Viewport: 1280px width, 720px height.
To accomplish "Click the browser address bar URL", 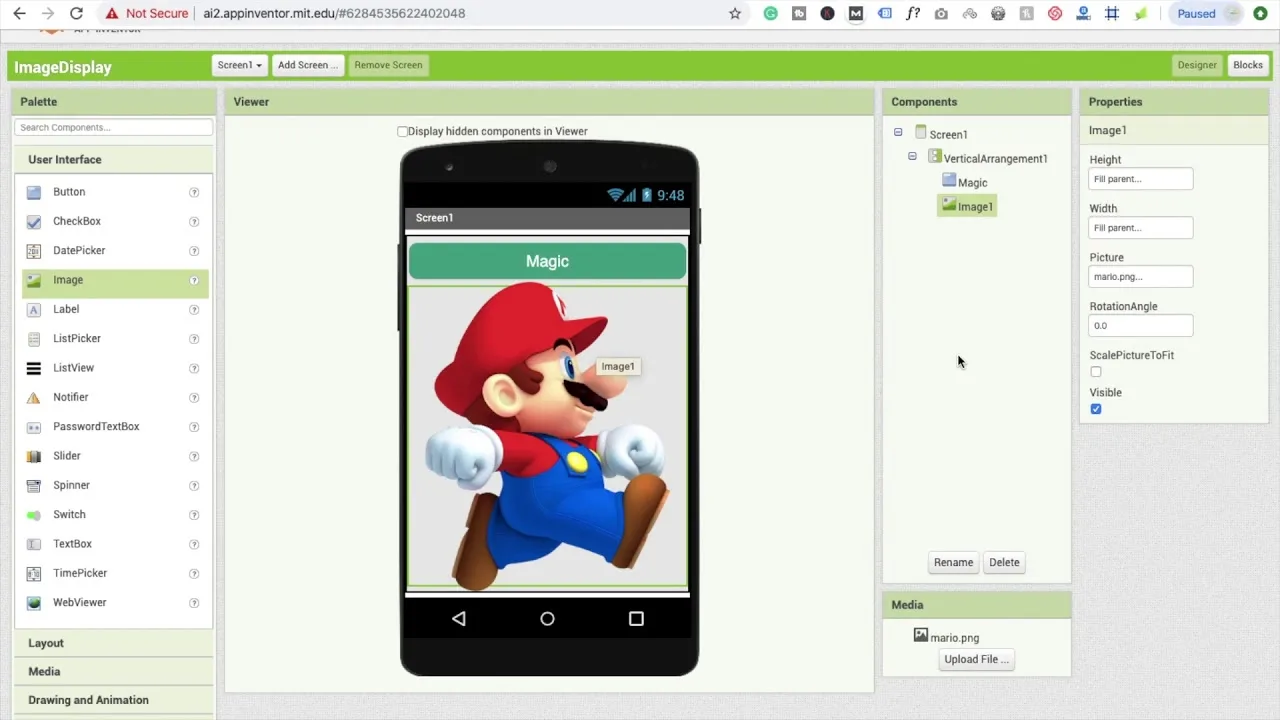I will click(333, 14).
